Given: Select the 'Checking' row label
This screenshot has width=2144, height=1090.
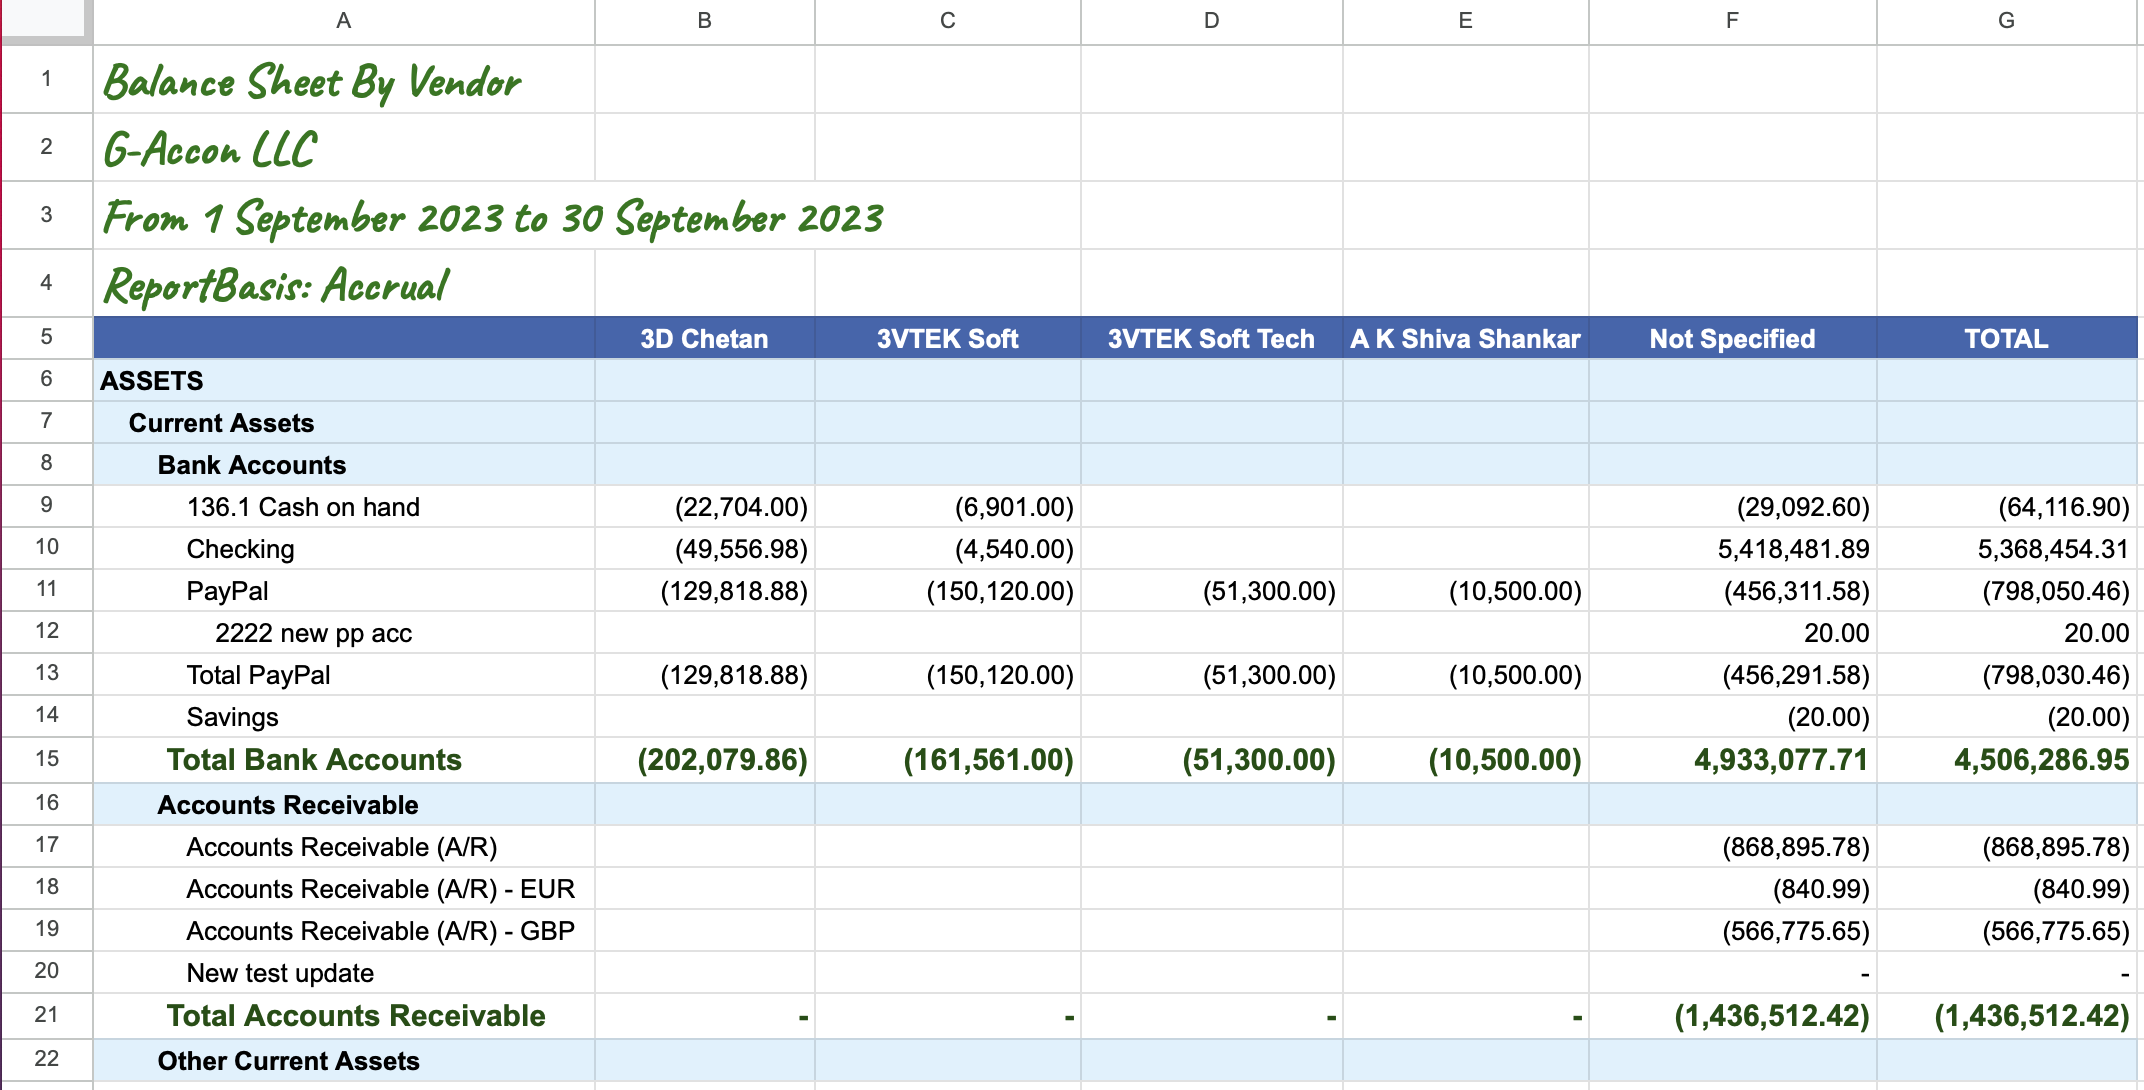Looking at the screenshot, I should coord(344,548).
